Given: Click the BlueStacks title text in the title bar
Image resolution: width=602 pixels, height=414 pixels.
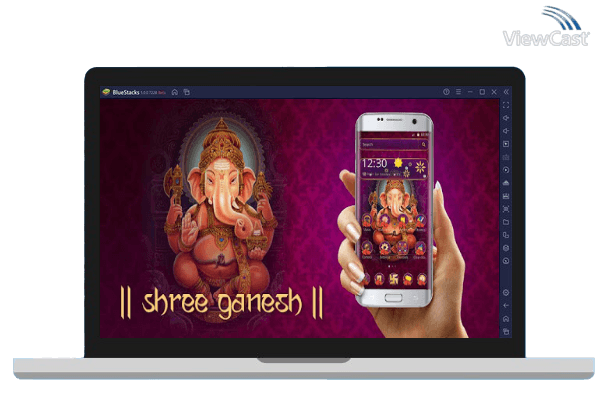Looking at the screenshot, I should [126, 93].
